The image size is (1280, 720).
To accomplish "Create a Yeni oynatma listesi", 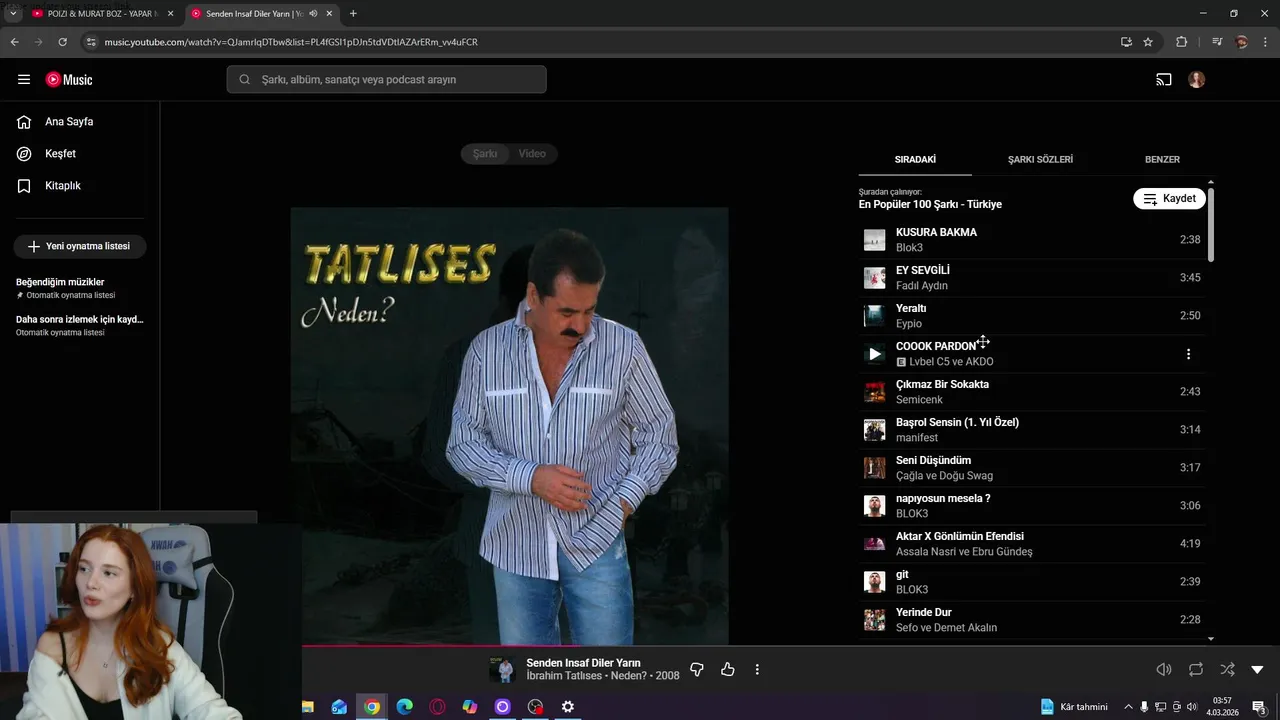I will coord(80,247).
